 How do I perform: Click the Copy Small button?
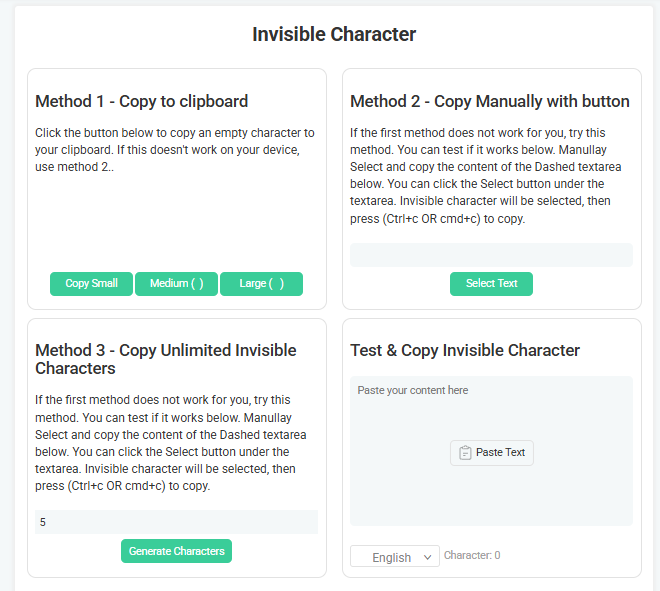click(91, 284)
